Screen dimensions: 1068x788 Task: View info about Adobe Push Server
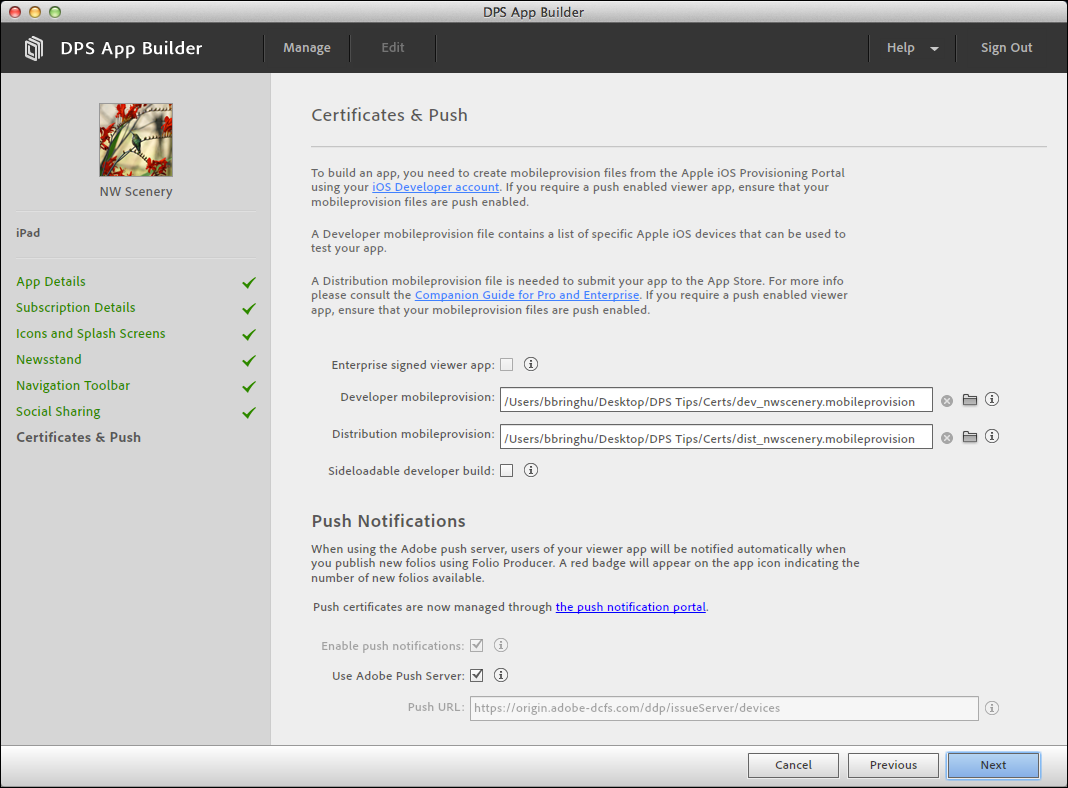(x=501, y=675)
